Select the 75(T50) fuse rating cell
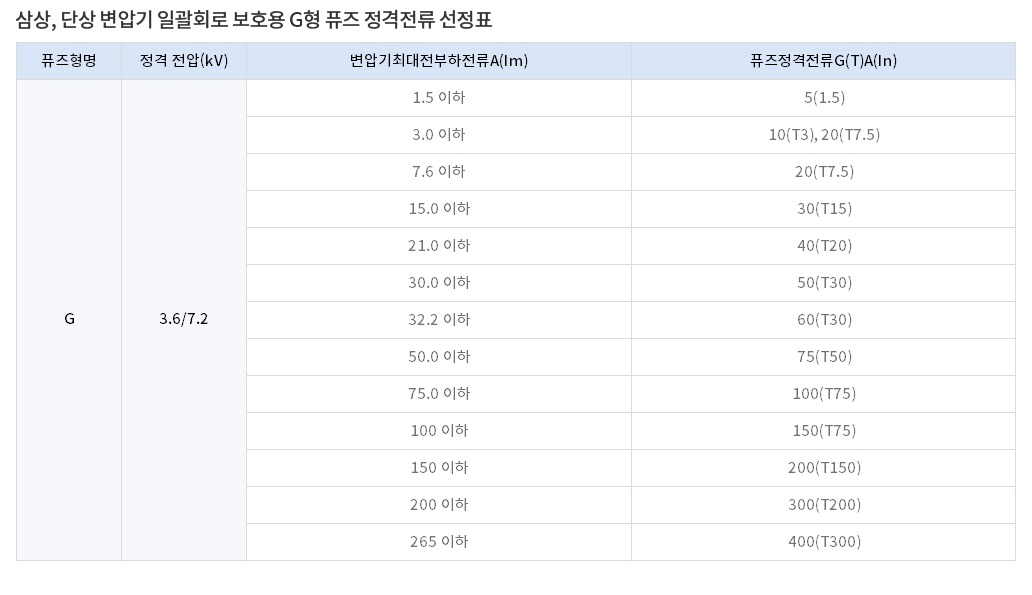1032x595 pixels. pyautogui.click(x=824, y=356)
